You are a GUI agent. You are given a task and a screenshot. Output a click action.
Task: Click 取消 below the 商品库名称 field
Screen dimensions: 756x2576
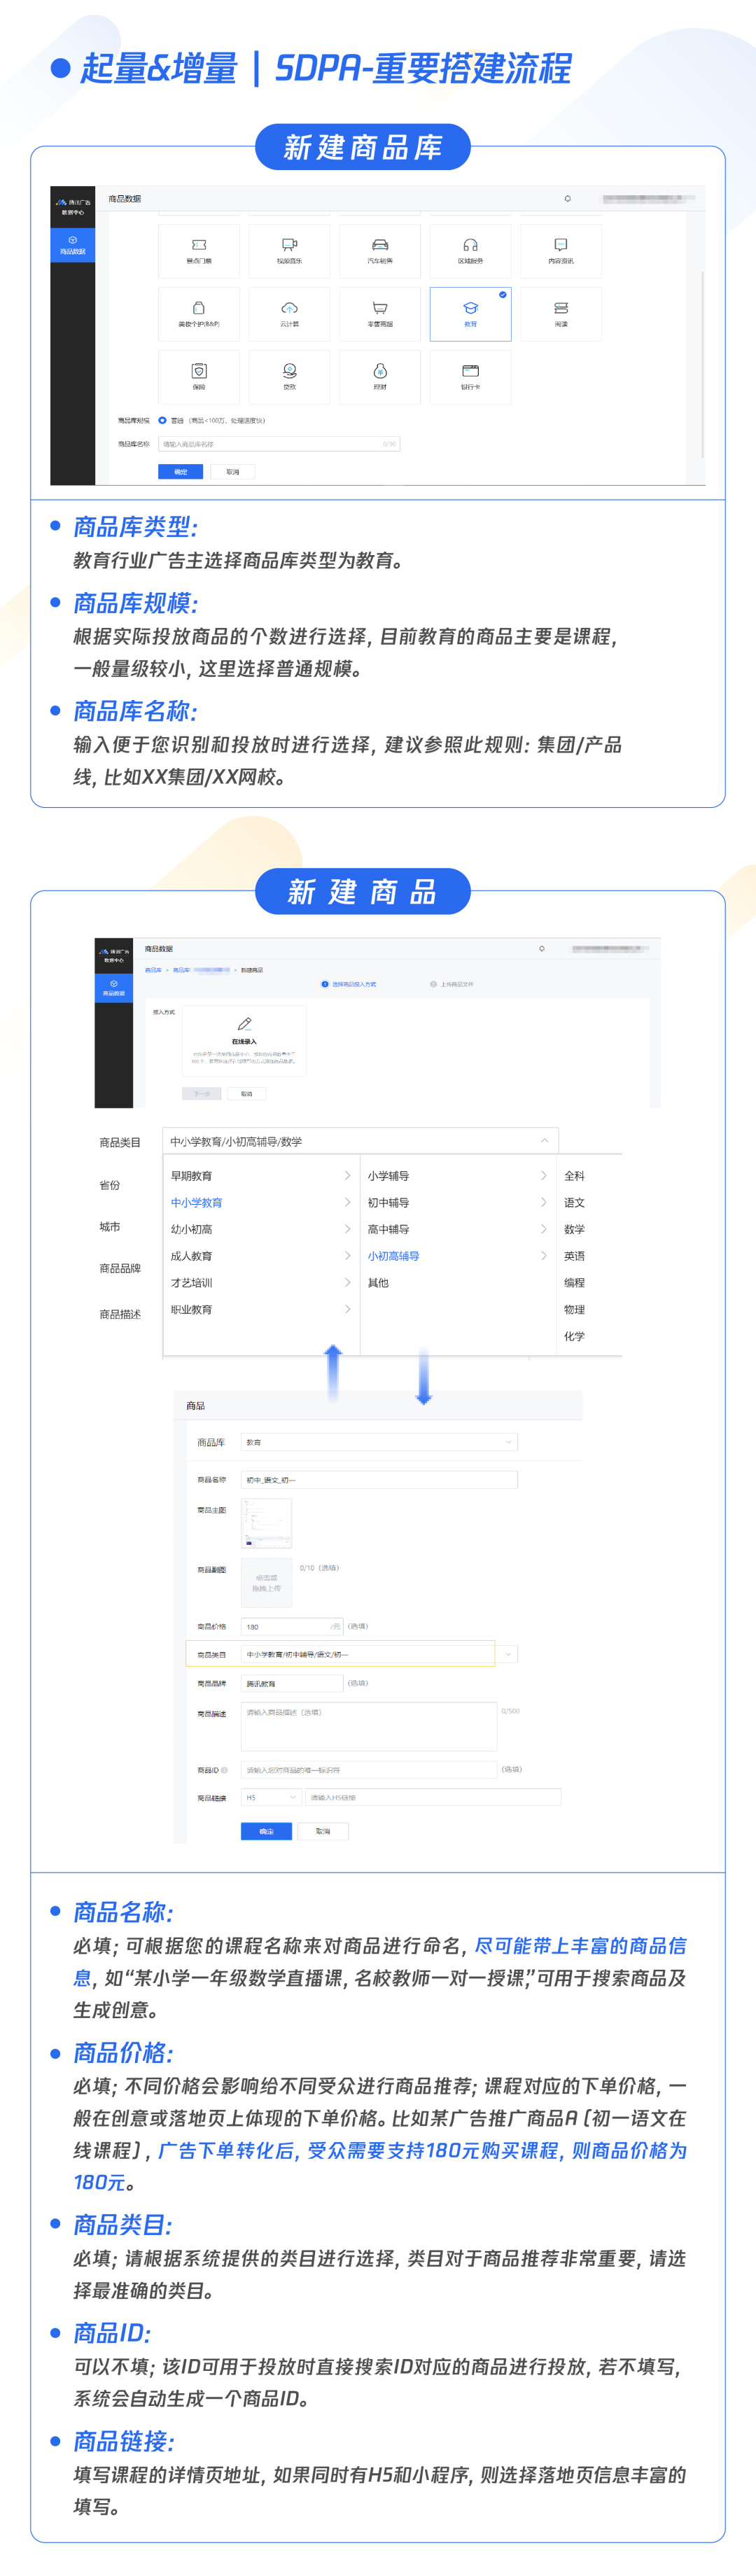pos(233,471)
